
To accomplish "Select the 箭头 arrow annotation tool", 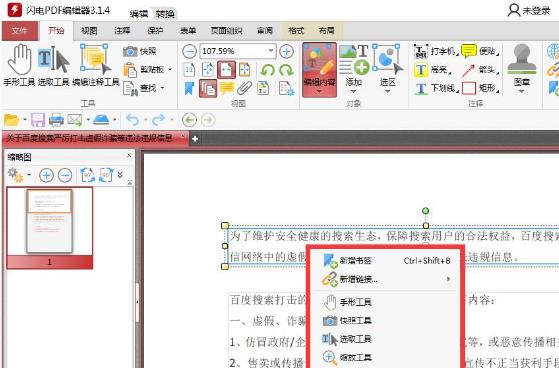I will tap(479, 70).
